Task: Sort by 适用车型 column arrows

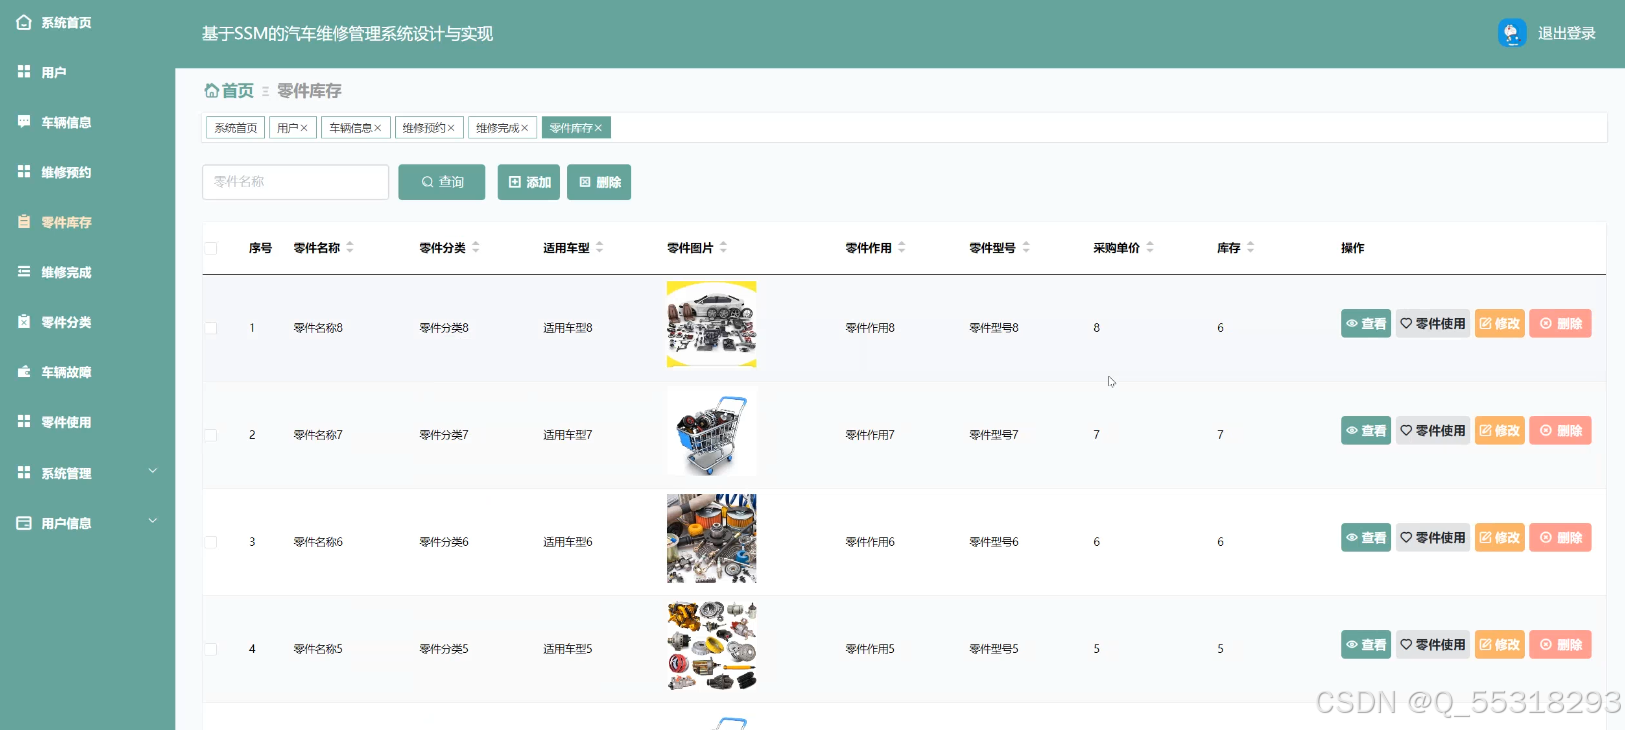Action: pyautogui.click(x=600, y=247)
